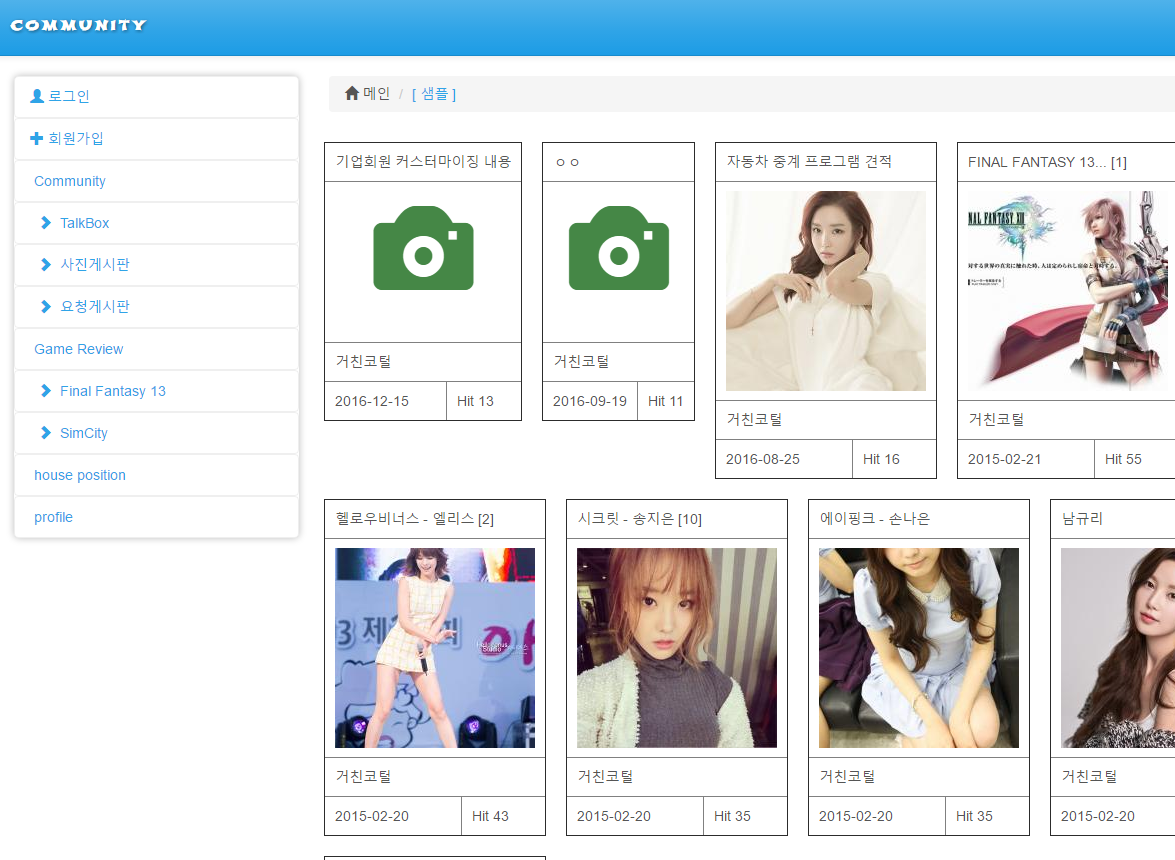Click the chevron icon next to SimCity

pos(46,433)
